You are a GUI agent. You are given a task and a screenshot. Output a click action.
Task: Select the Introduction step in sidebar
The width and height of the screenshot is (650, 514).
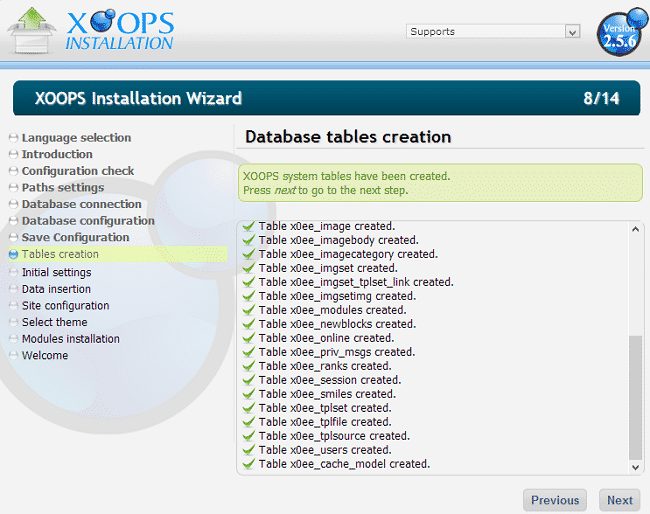click(x=57, y=154)
